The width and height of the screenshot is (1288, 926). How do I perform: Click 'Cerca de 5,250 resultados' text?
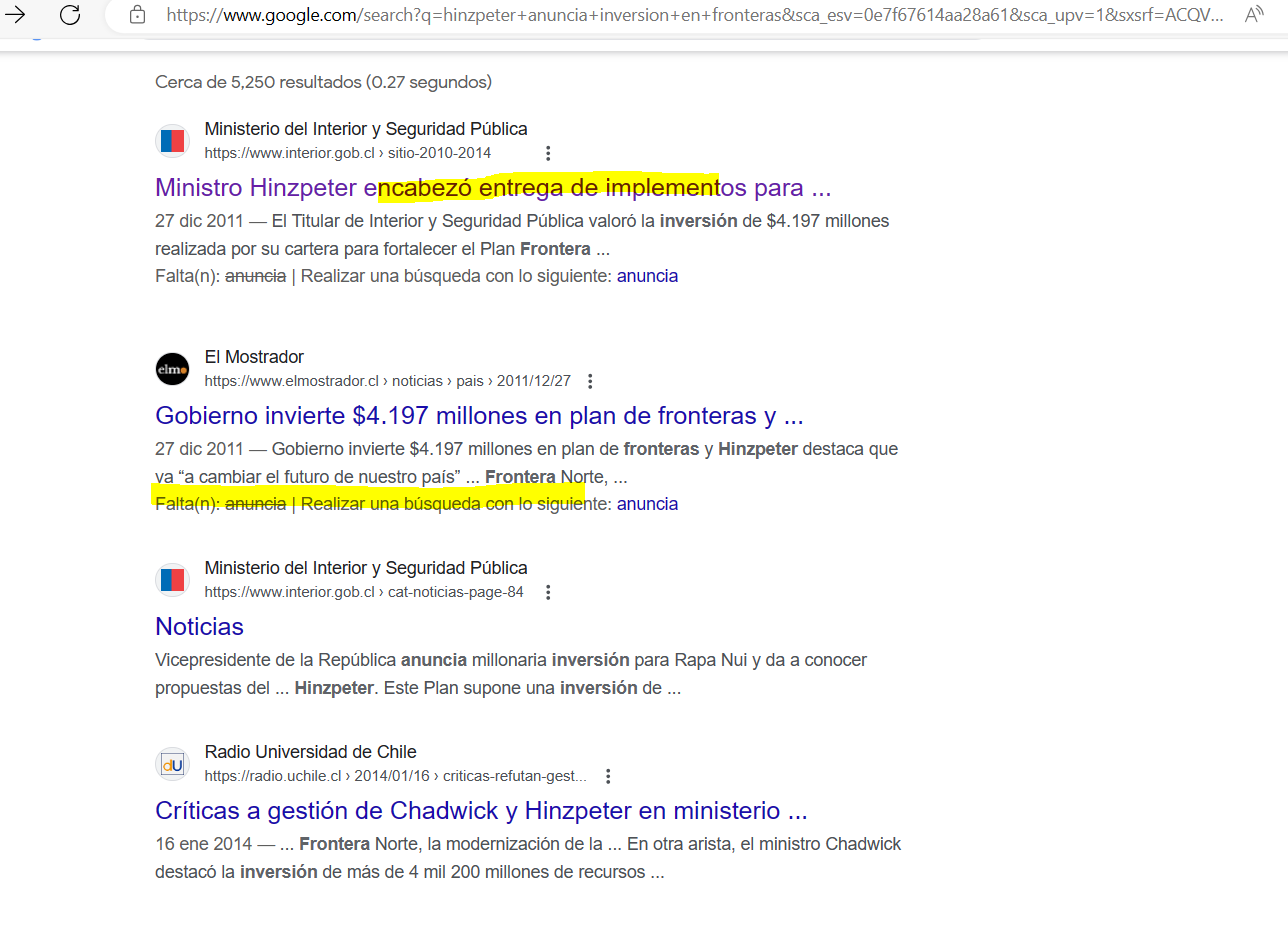[323, 82]
